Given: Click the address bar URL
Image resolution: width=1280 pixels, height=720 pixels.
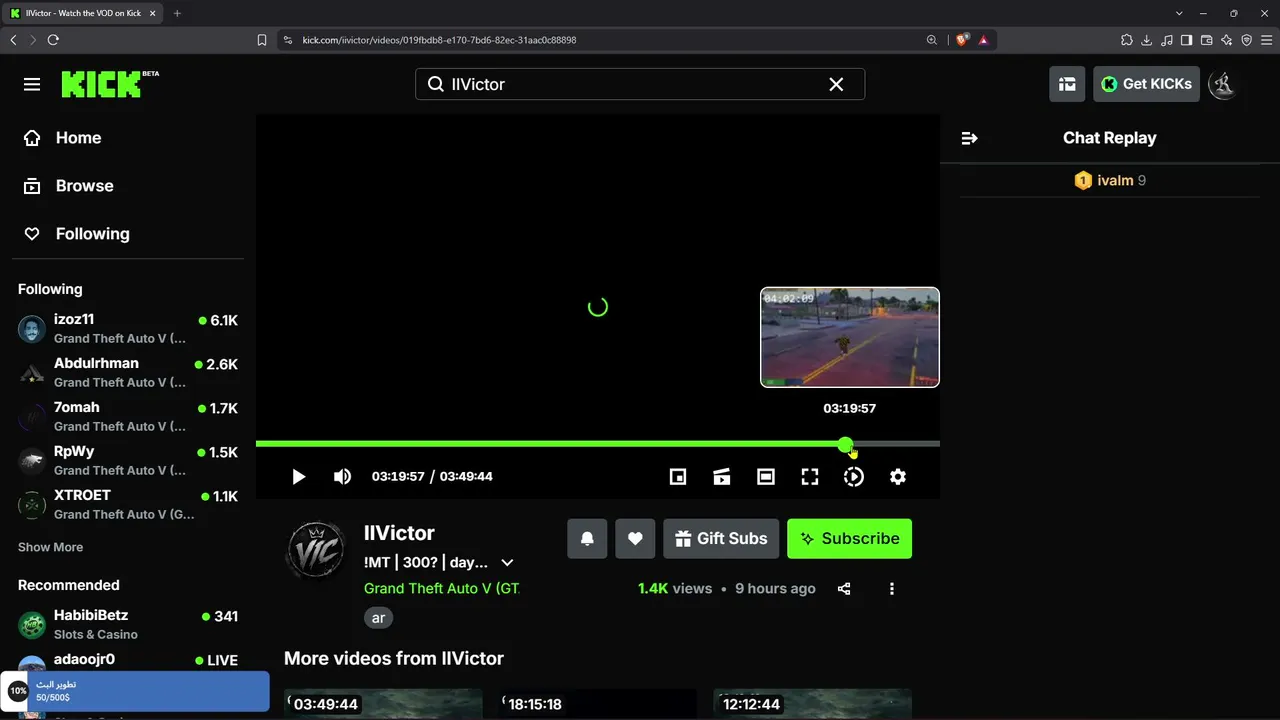Looking at the screenshot, I should coord(439,40).
